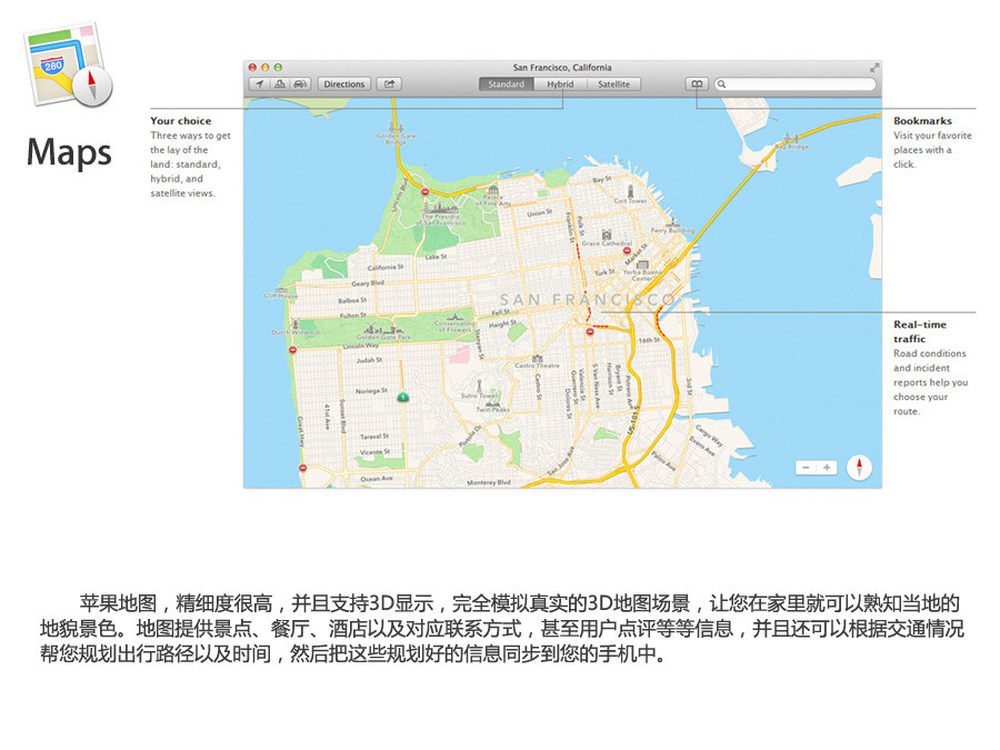Click the magnifying glass search icon
Image resolution: width=1000 pixels, height=750 pixels.
[x=722, y=84]
